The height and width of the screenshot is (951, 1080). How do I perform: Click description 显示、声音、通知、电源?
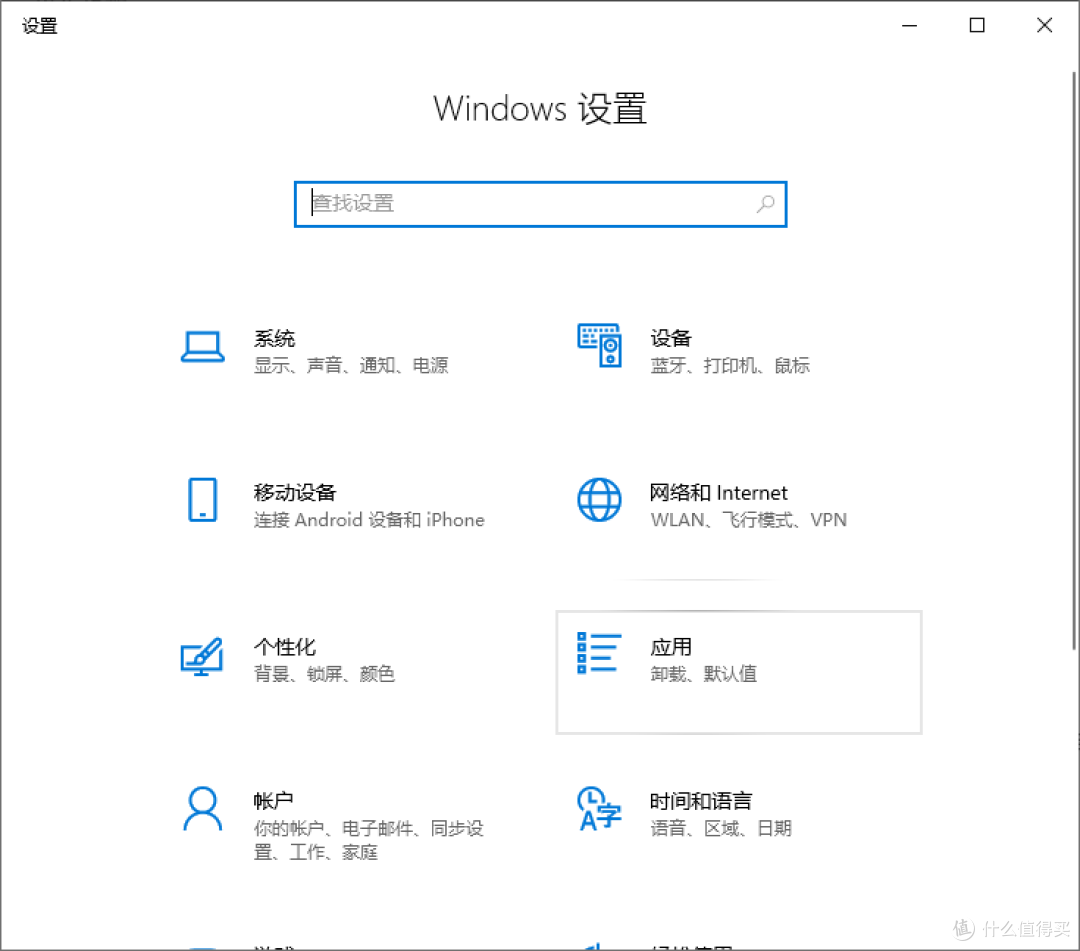(x=351, y=365)
